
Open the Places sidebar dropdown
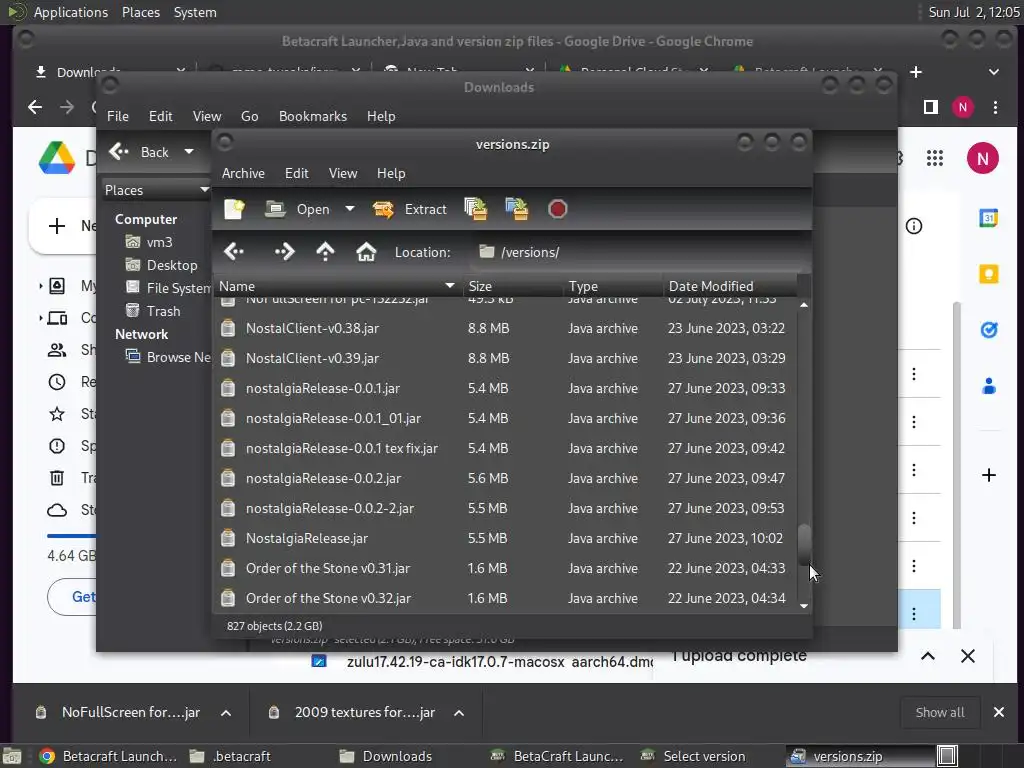click(156, 190)
